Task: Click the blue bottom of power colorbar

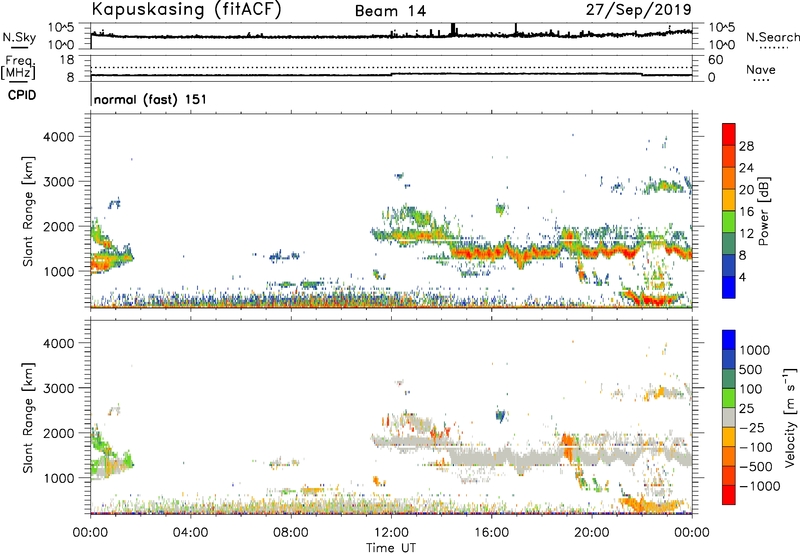Action: pyautogui.click(x=729, y=288)
